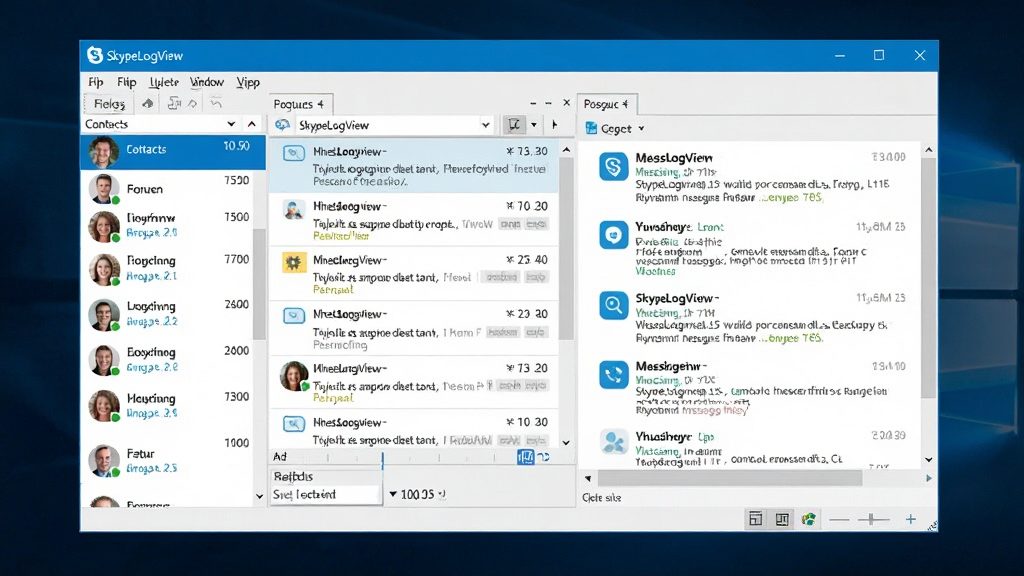The width and height of the screenshot is (1024, 576).
Task: Open the Lpdete menu
Action: [x=163, y=82]
